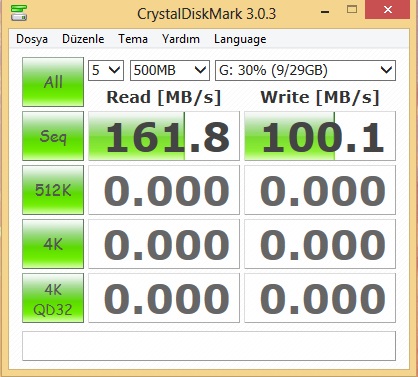418x377 pixels.
Task: Minimize the CrystalDiskMark window
Action: [325, 11]
